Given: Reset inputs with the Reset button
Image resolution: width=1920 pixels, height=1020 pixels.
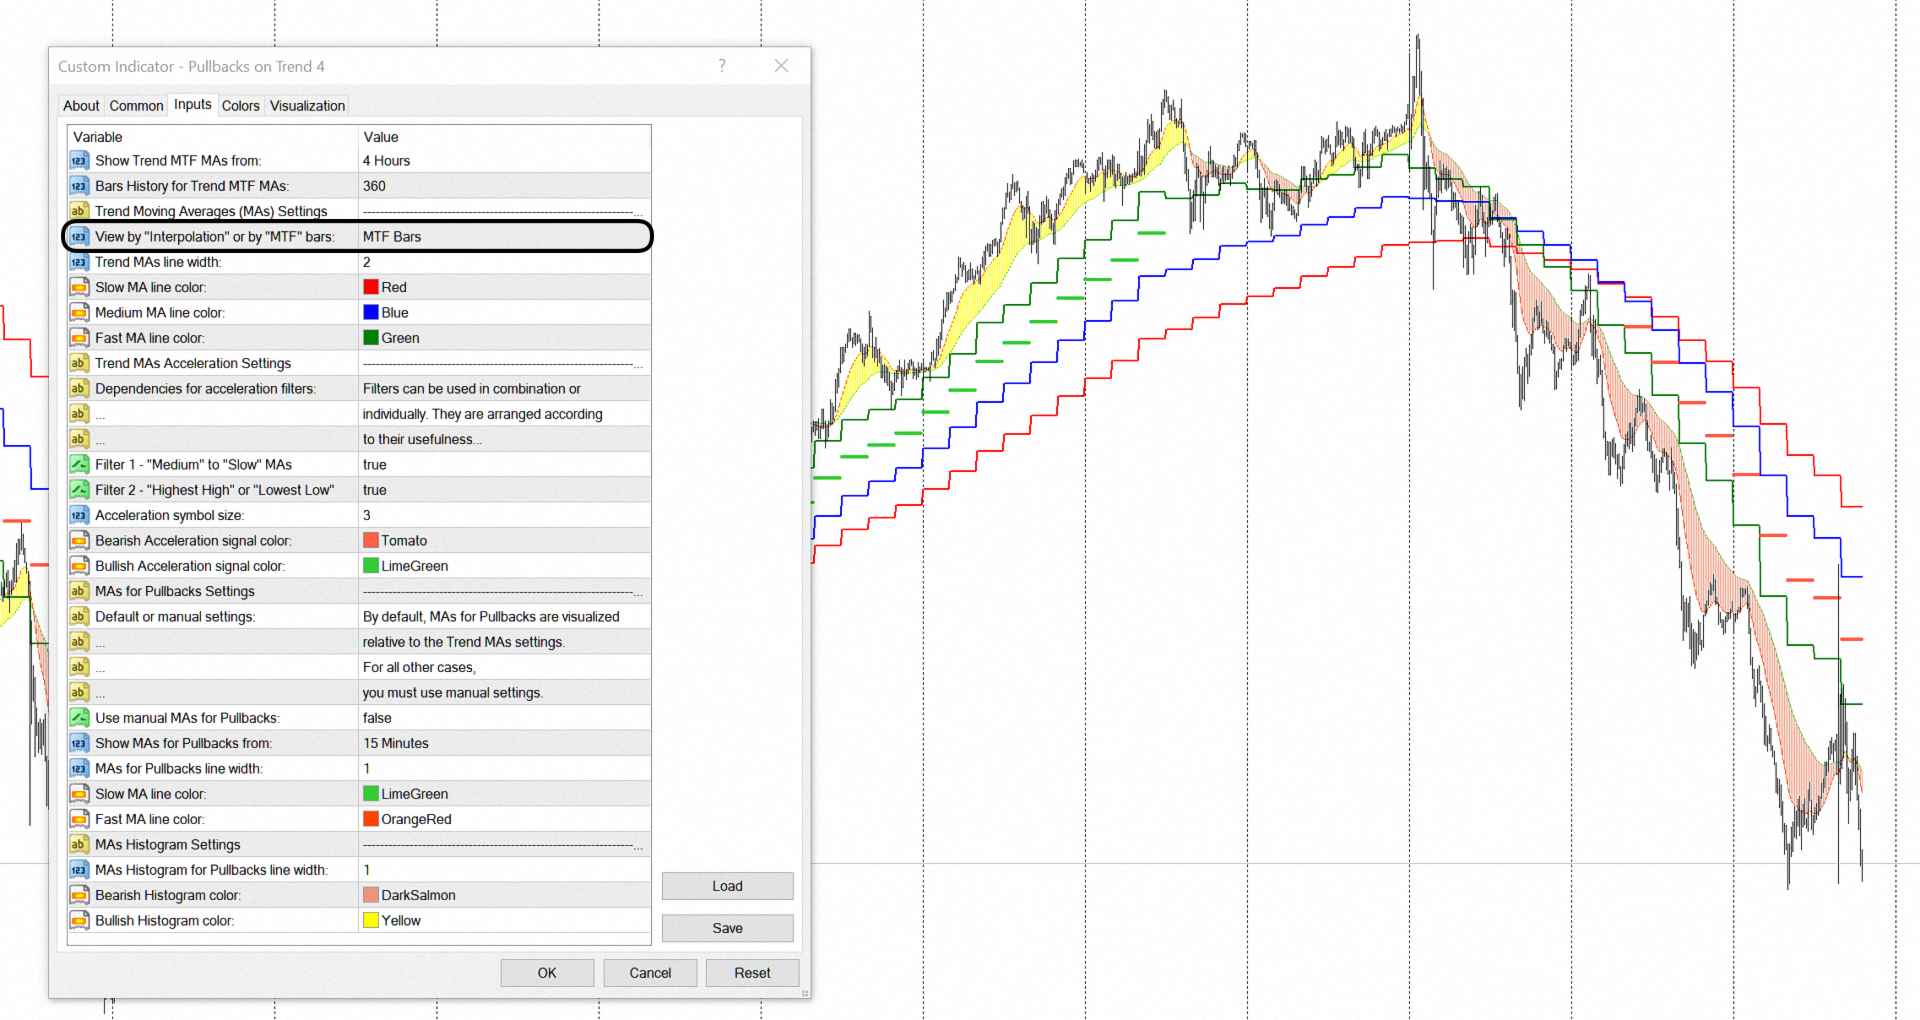Looking at the screenshot, I should coord(752,973).
